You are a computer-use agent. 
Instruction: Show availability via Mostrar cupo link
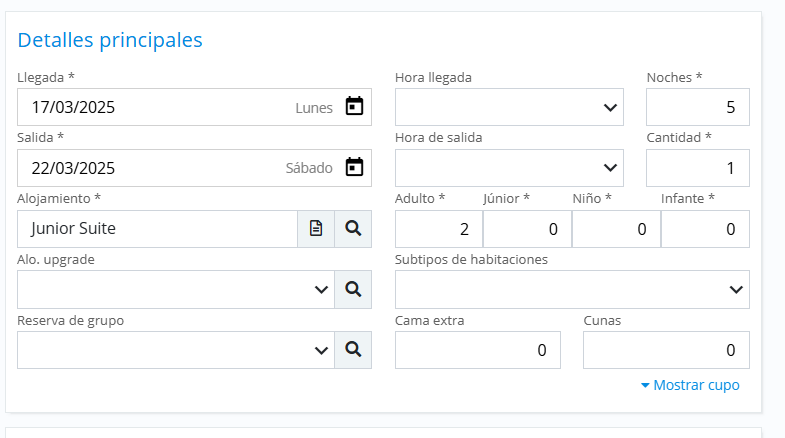(690, 385)
